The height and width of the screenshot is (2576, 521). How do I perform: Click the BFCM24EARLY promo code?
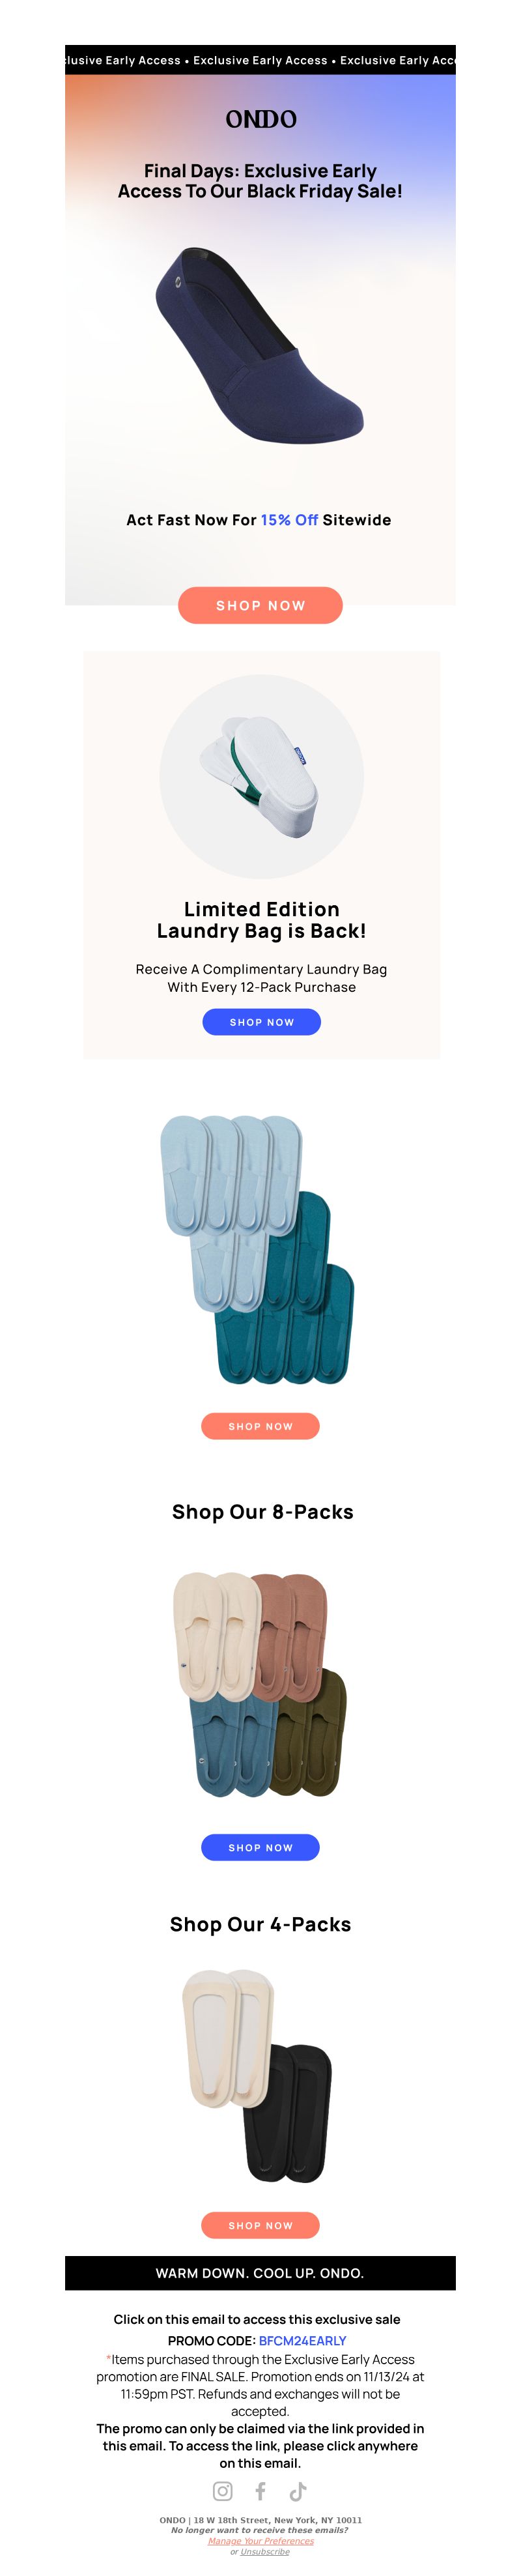click(x=303, y=2341)
